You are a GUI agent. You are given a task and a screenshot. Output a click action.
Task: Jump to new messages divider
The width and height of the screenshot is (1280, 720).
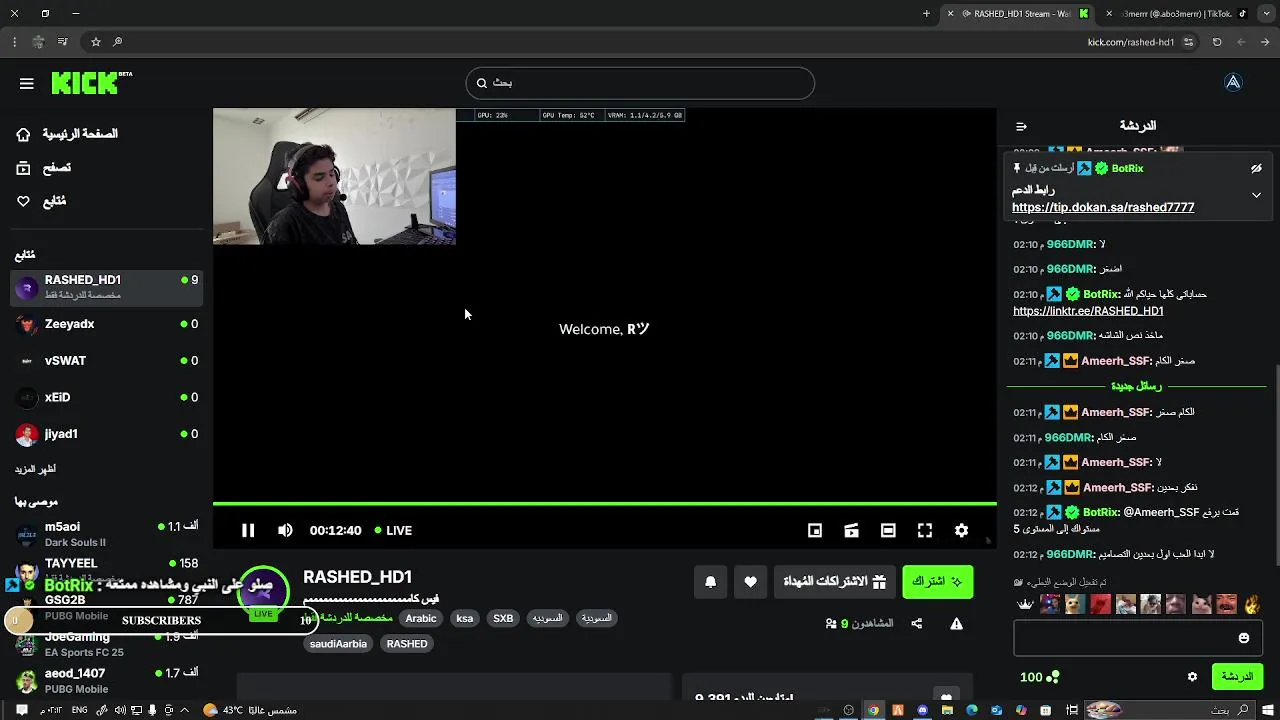tap(1136, 386)
